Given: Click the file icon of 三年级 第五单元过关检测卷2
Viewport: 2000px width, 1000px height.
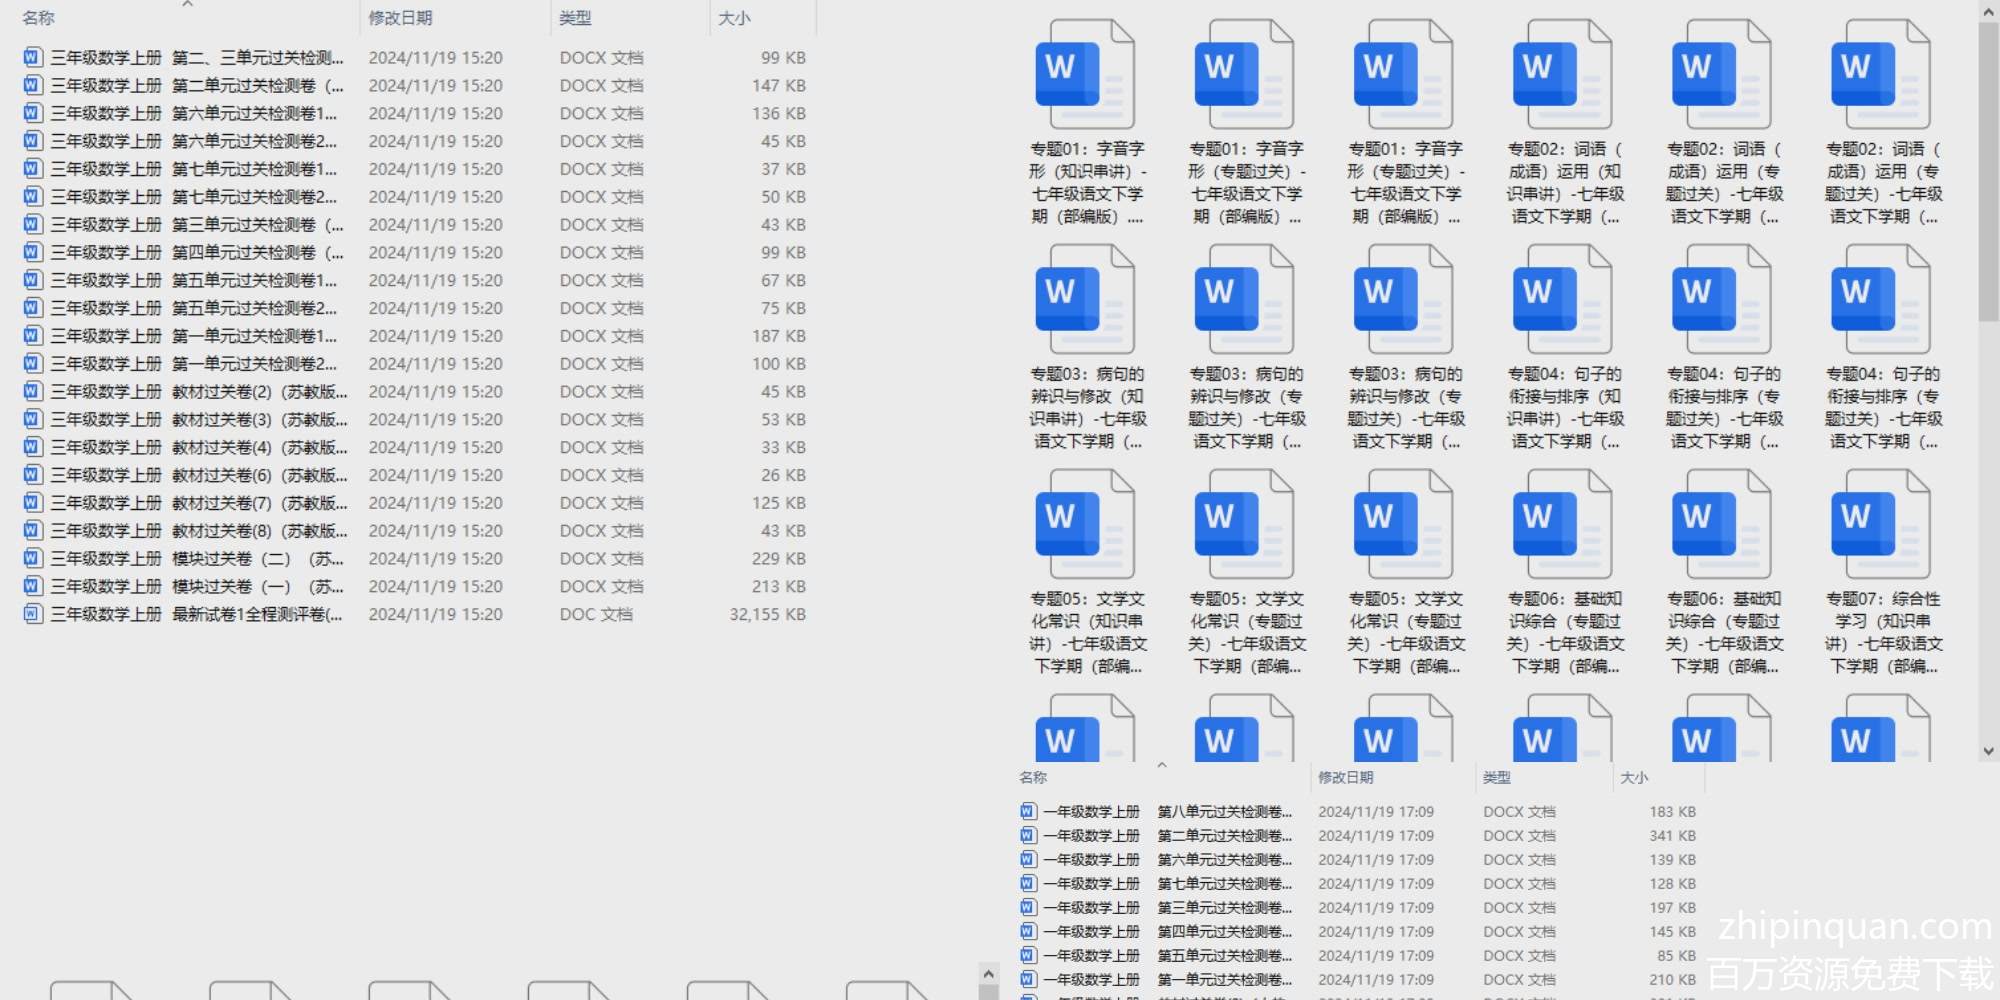Looking at the screenshot, I should (32, 308).
